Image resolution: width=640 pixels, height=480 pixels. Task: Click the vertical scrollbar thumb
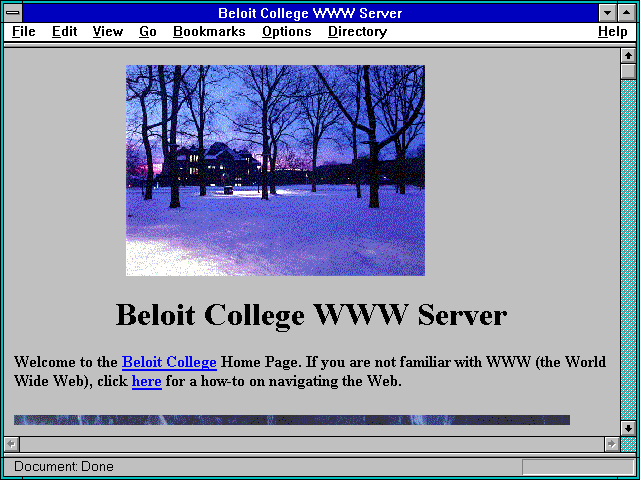[x=628, y=71]
